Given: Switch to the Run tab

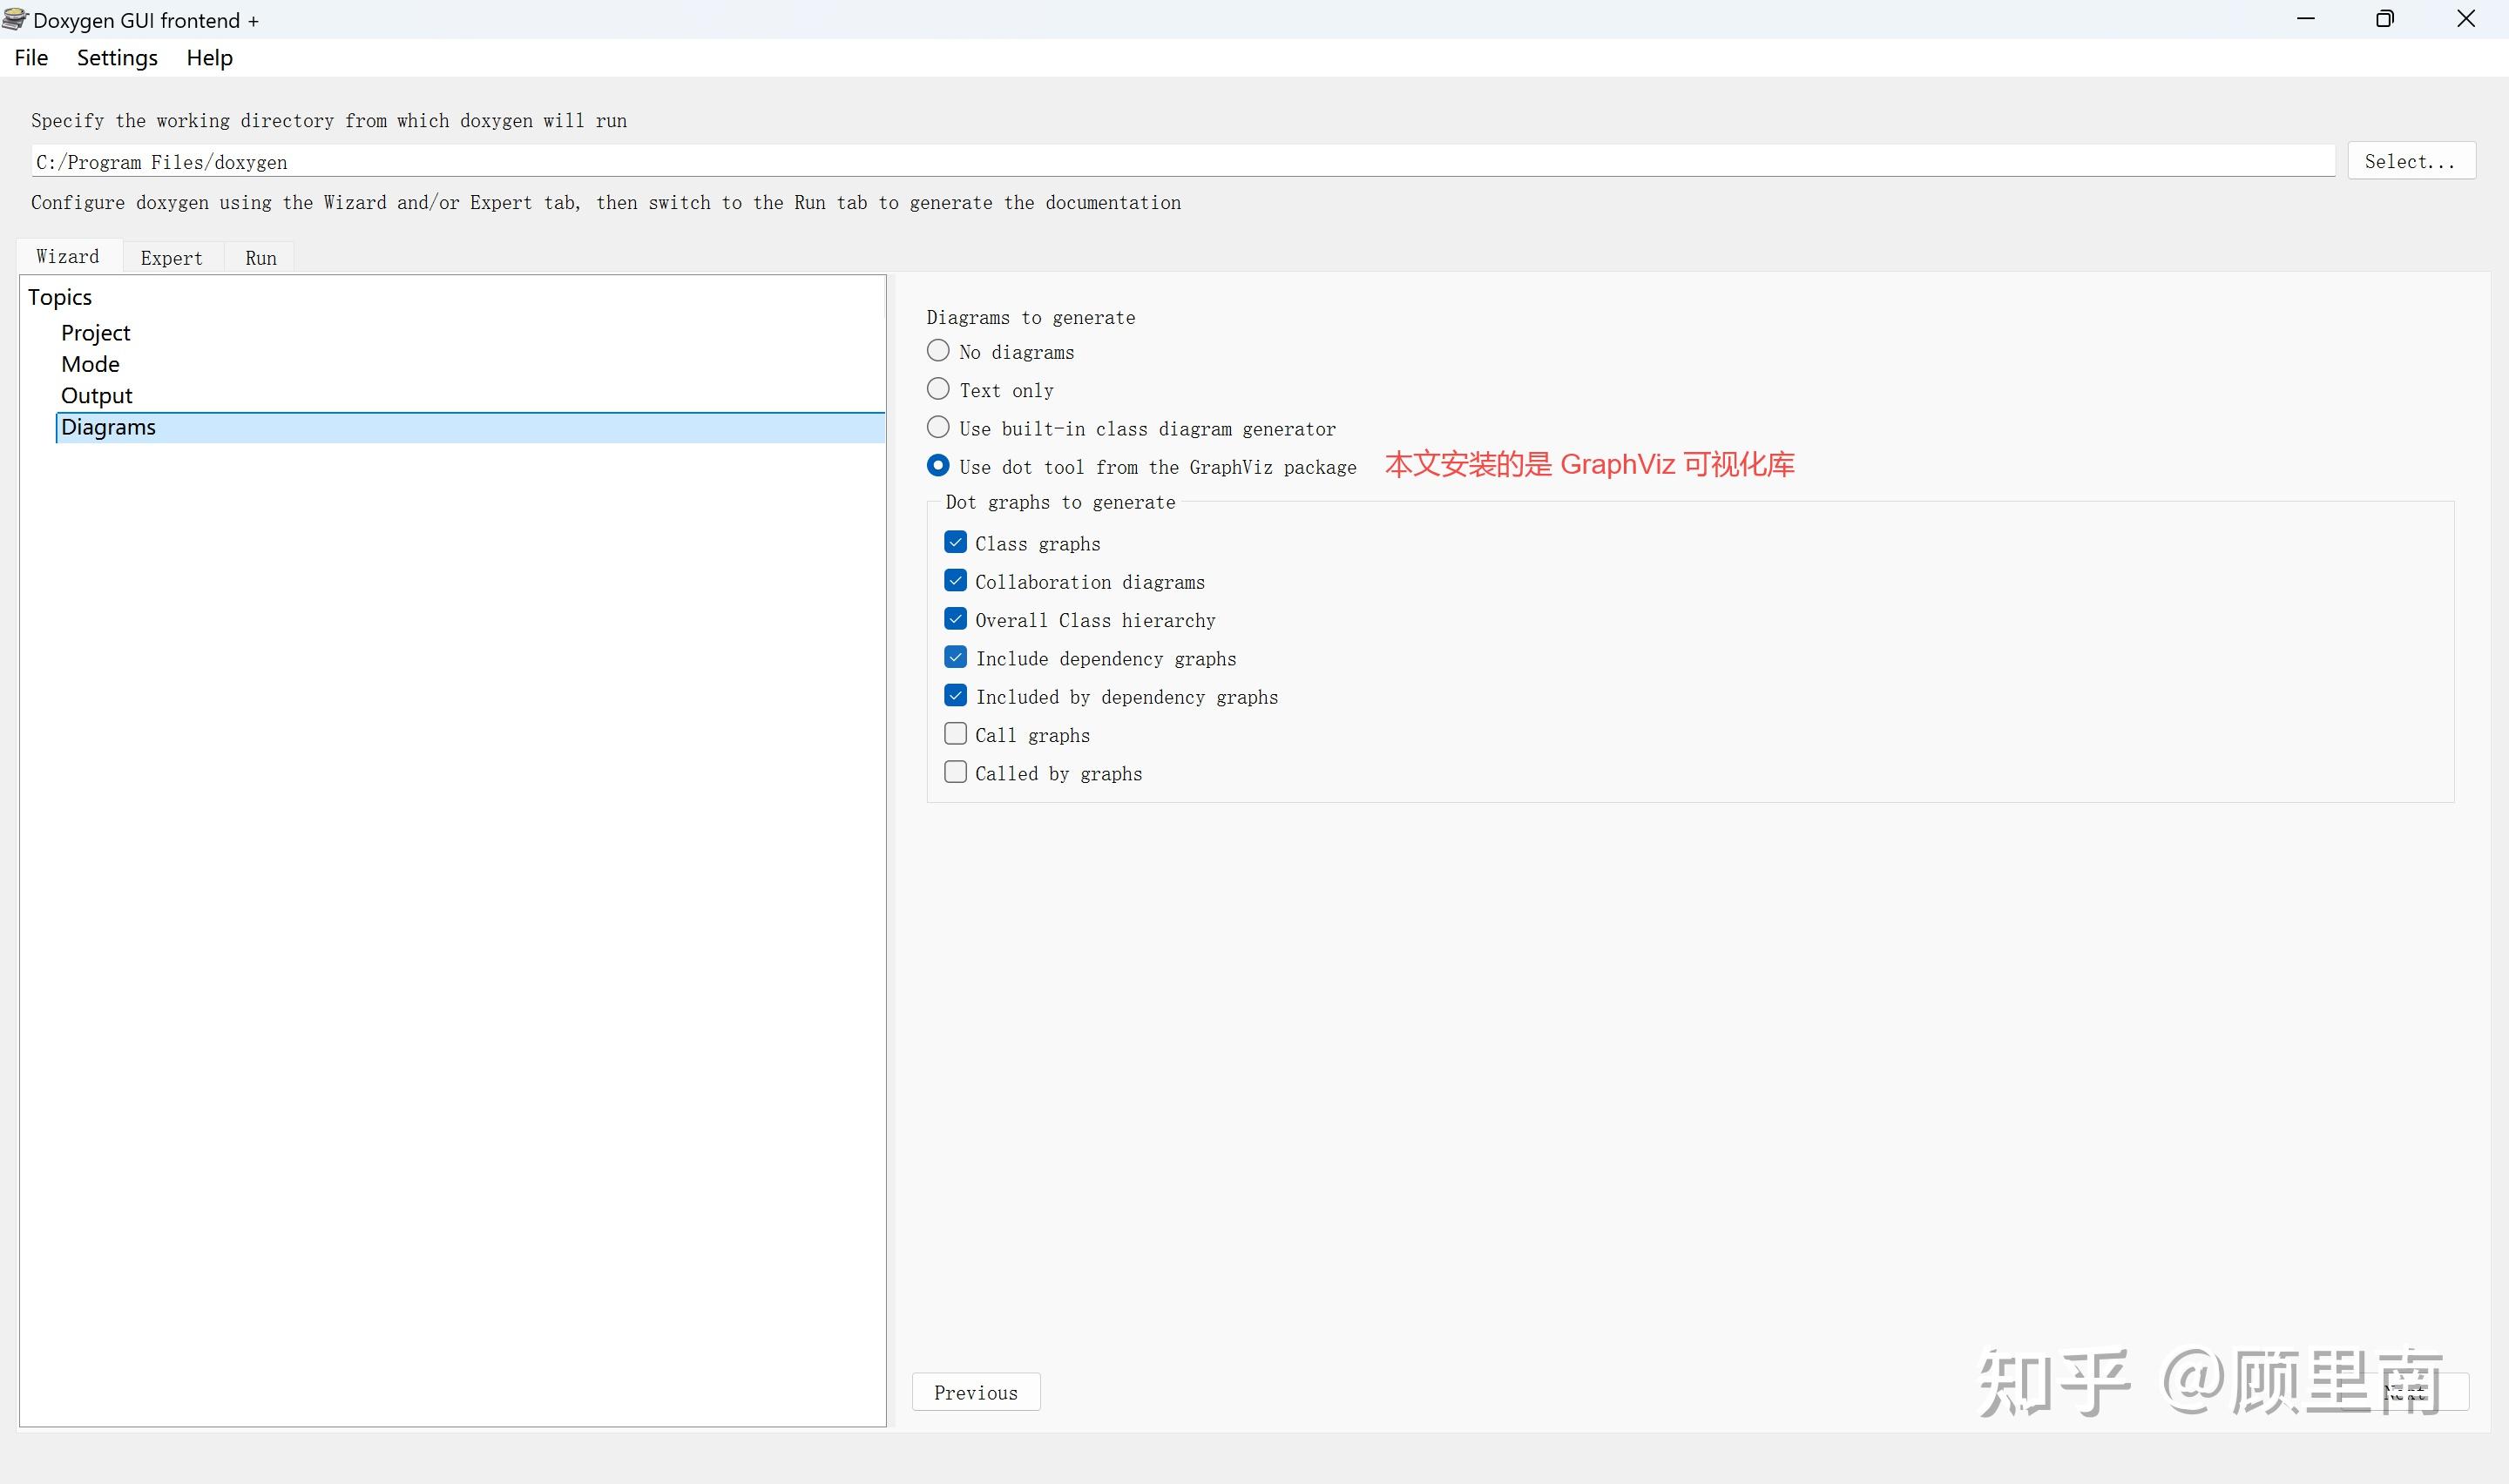Looking at the screenshot, I should pos(260,258).
